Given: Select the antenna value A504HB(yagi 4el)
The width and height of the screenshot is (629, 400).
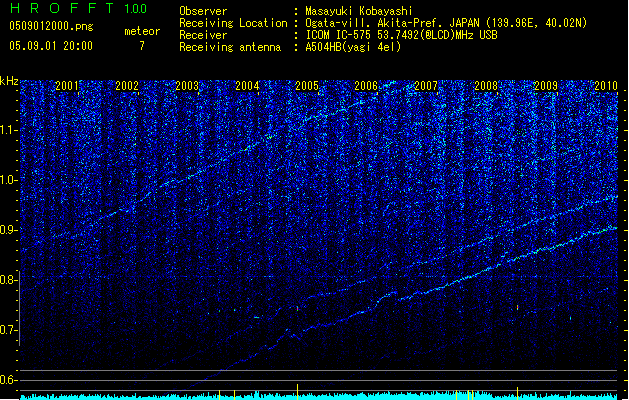Looking at the screenshot, I should [x=353, y=47].
